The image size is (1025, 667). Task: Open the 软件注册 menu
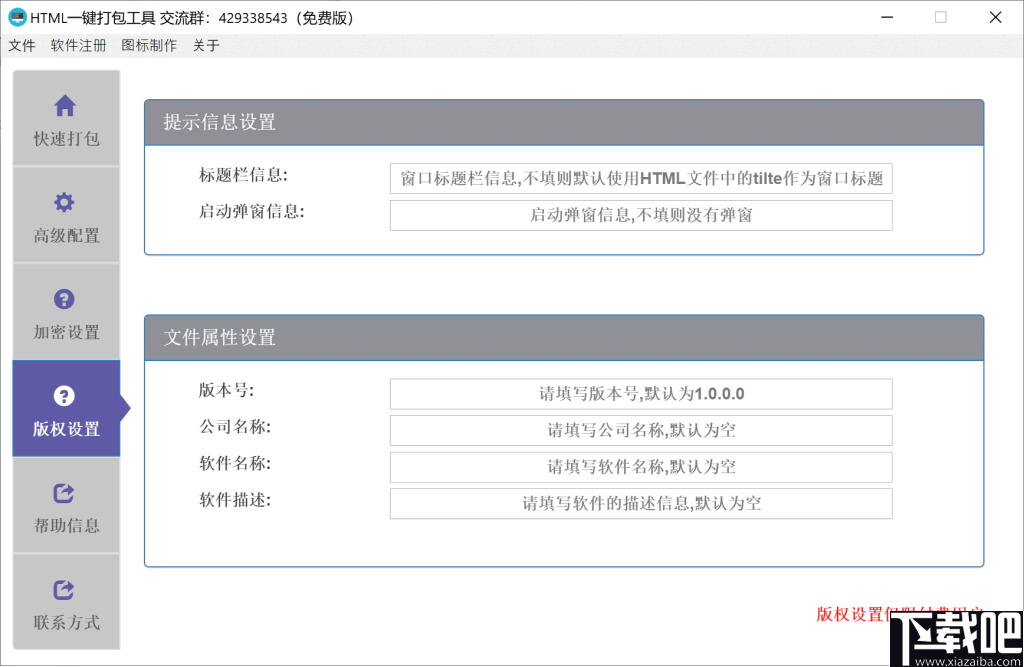tap(78, 45)
